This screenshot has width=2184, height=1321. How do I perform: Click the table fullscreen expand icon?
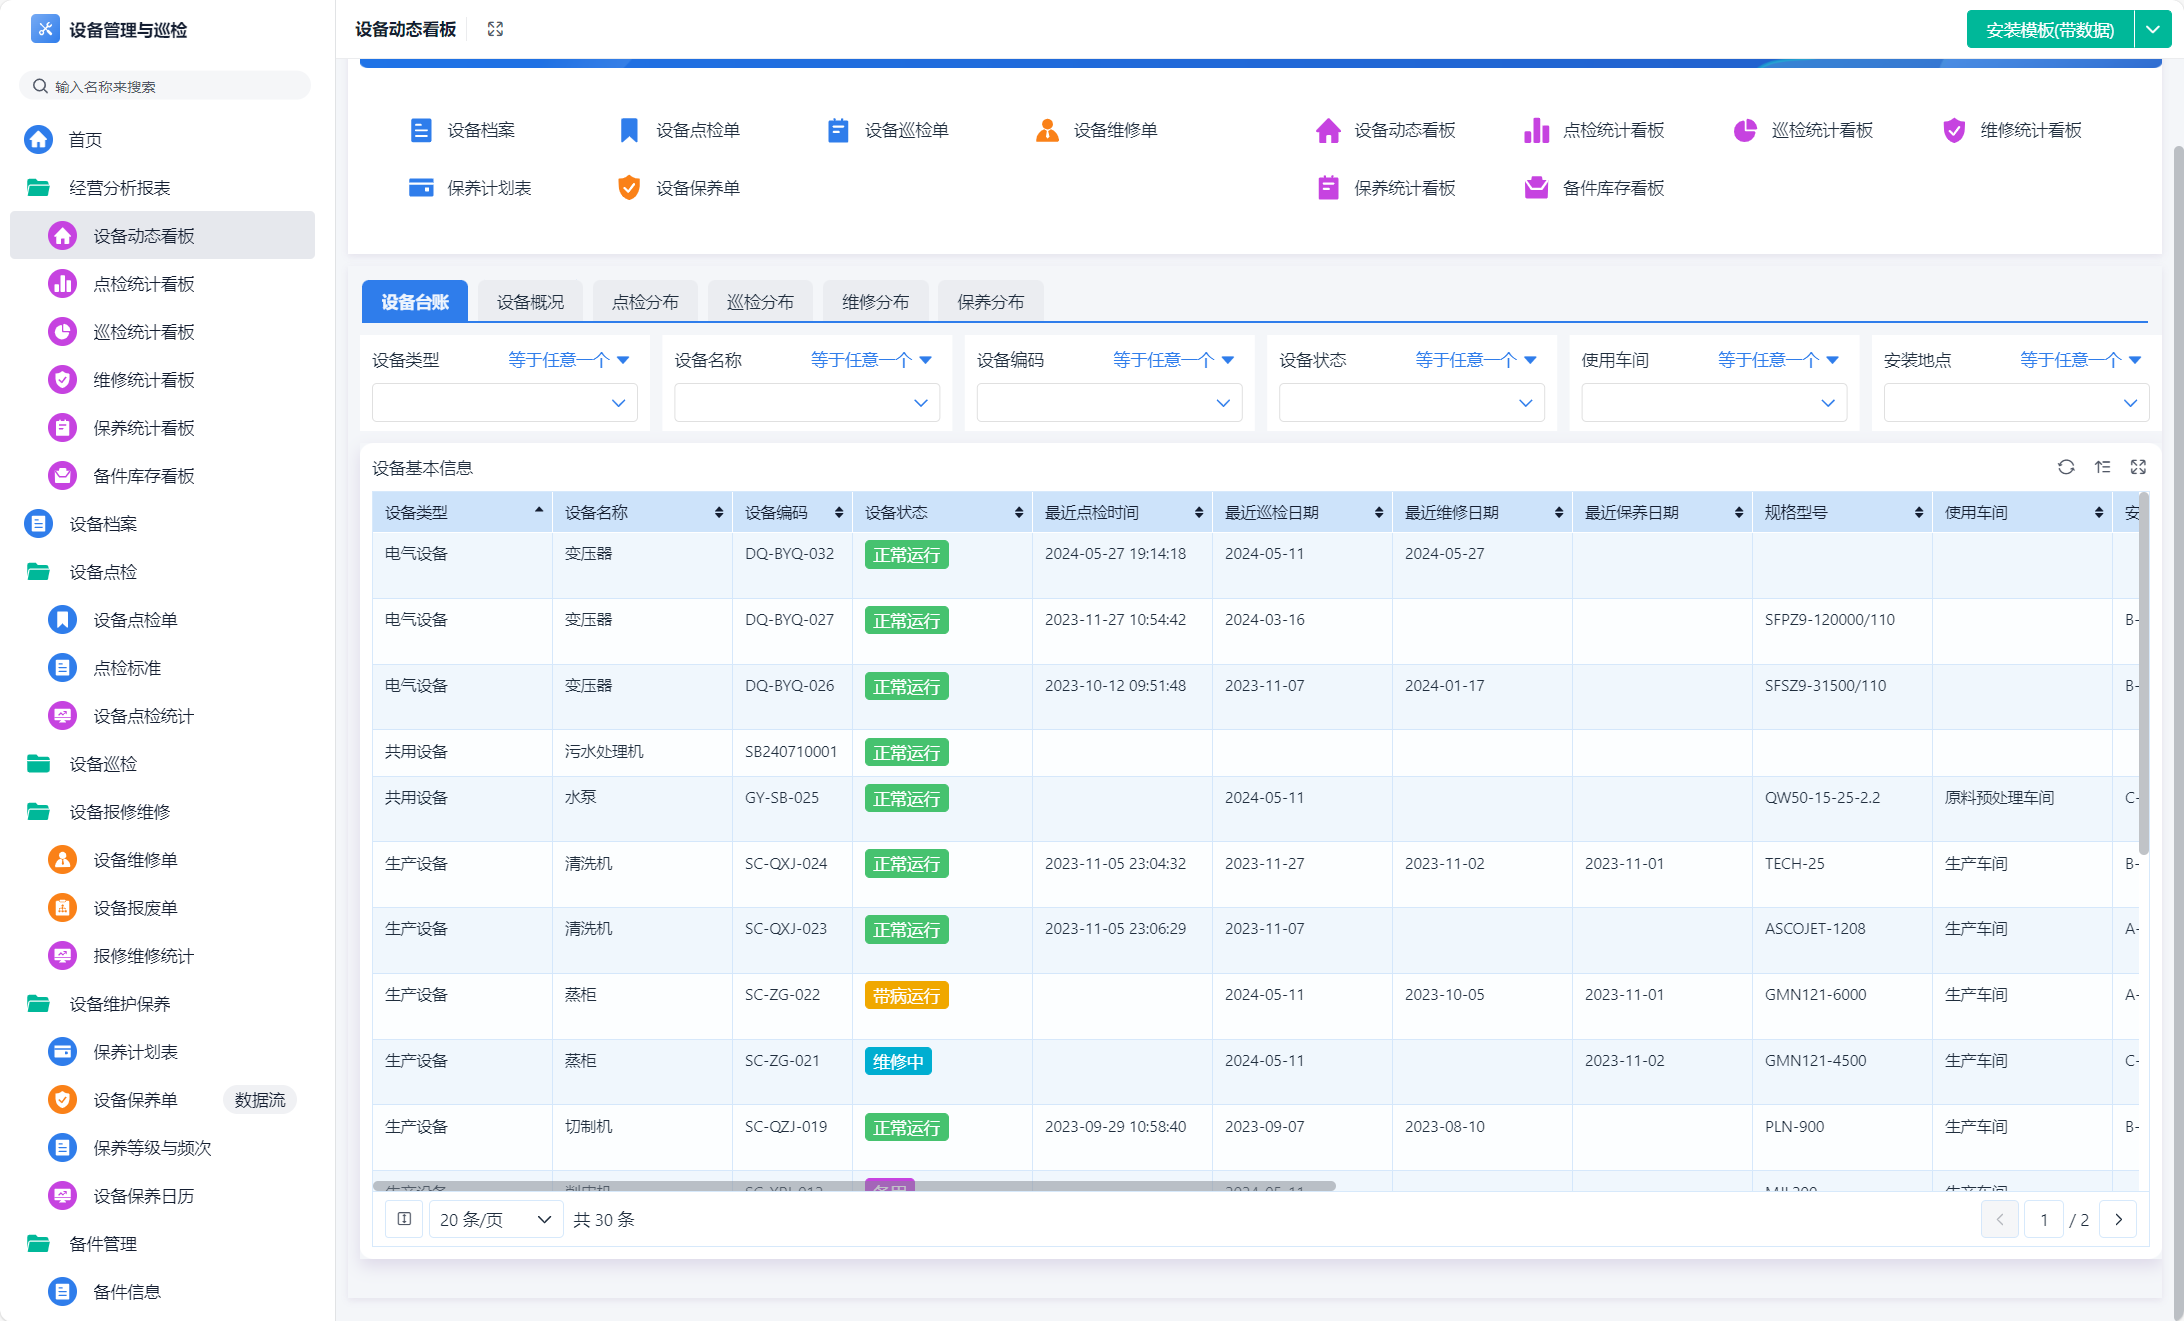click(x=2138, y=467)
